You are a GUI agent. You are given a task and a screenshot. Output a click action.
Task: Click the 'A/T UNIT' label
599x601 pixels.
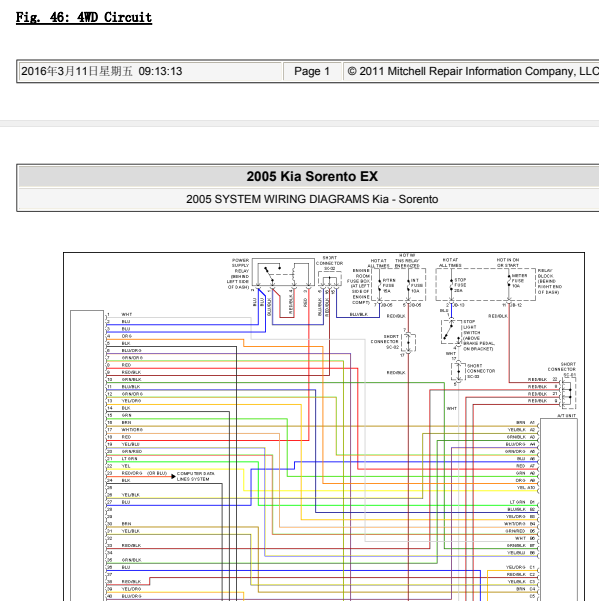coord(566,415)
